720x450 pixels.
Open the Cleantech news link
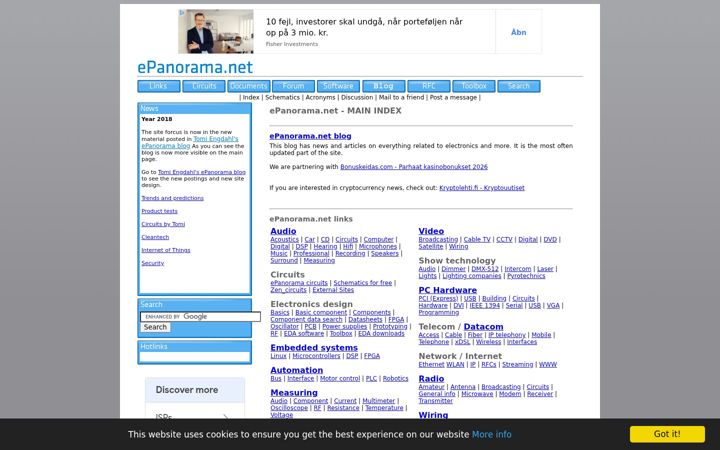[155, 237]
